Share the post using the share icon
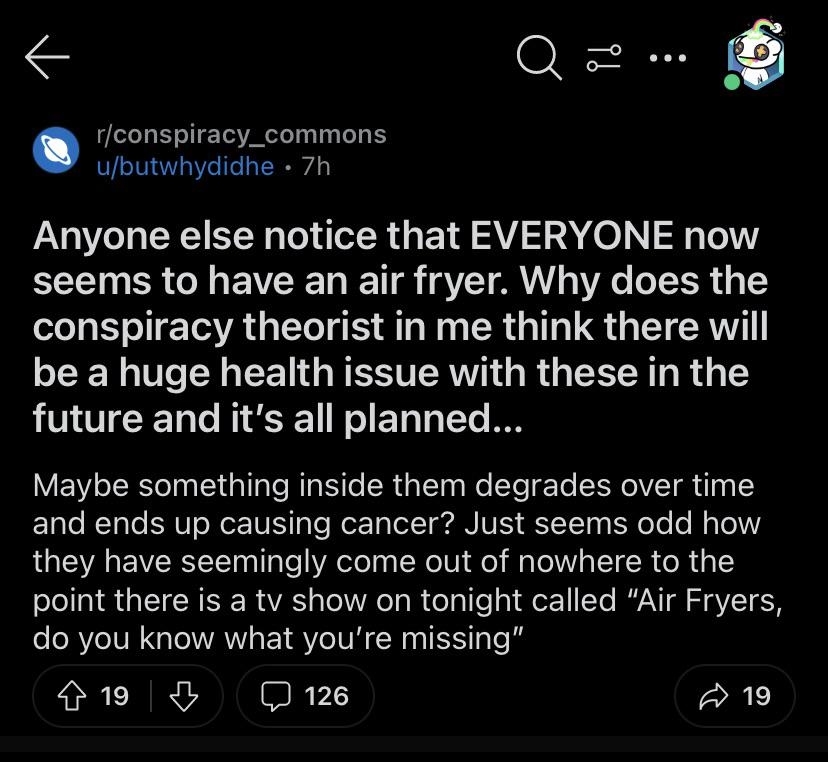This screenshot has width=828, height=762. 713,696
